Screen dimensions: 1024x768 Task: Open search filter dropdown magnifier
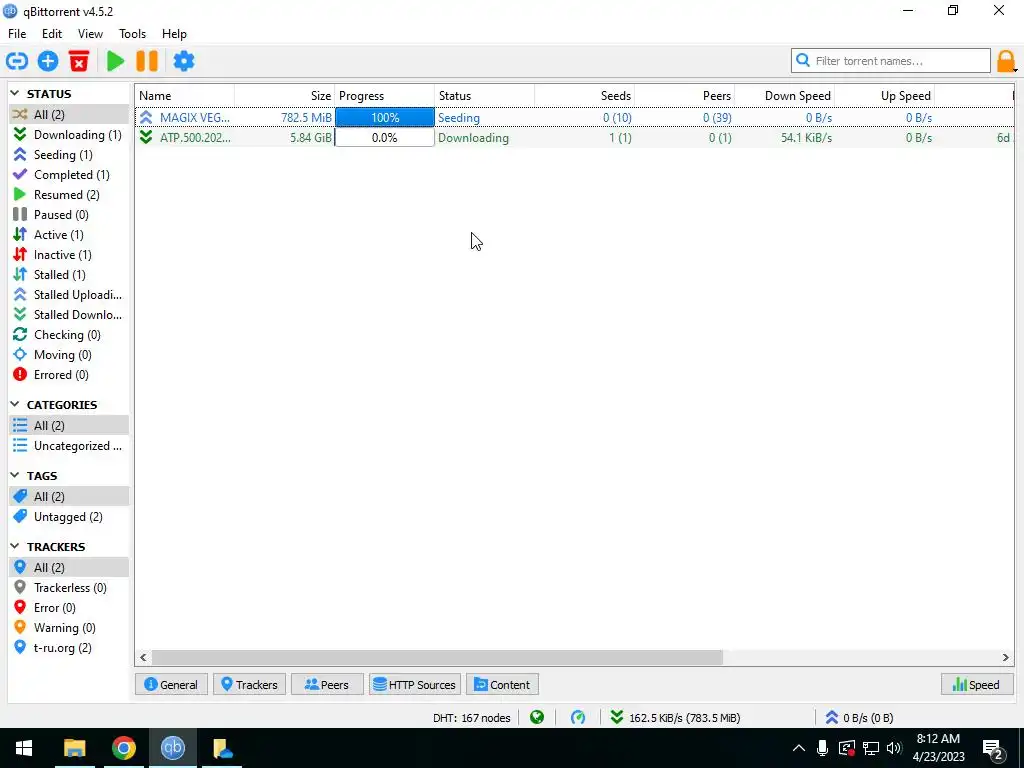[803, 61]
